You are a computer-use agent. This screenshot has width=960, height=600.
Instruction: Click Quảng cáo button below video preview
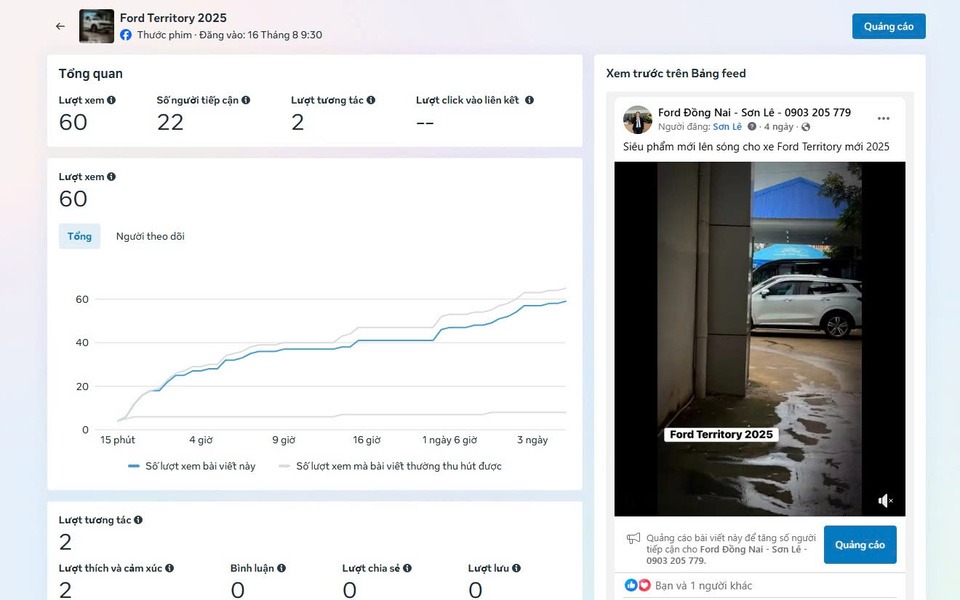point(859,545)
